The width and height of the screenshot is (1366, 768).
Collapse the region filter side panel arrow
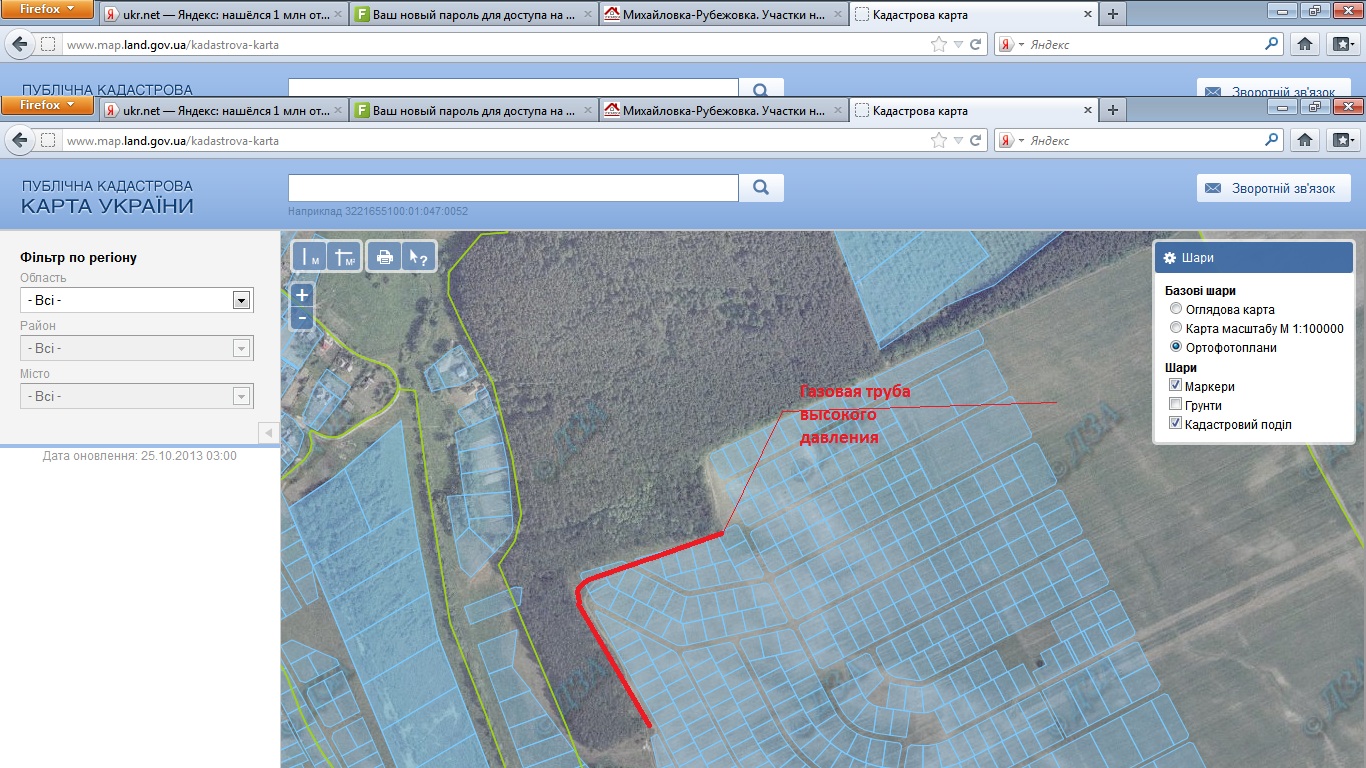tap(268, 433)
